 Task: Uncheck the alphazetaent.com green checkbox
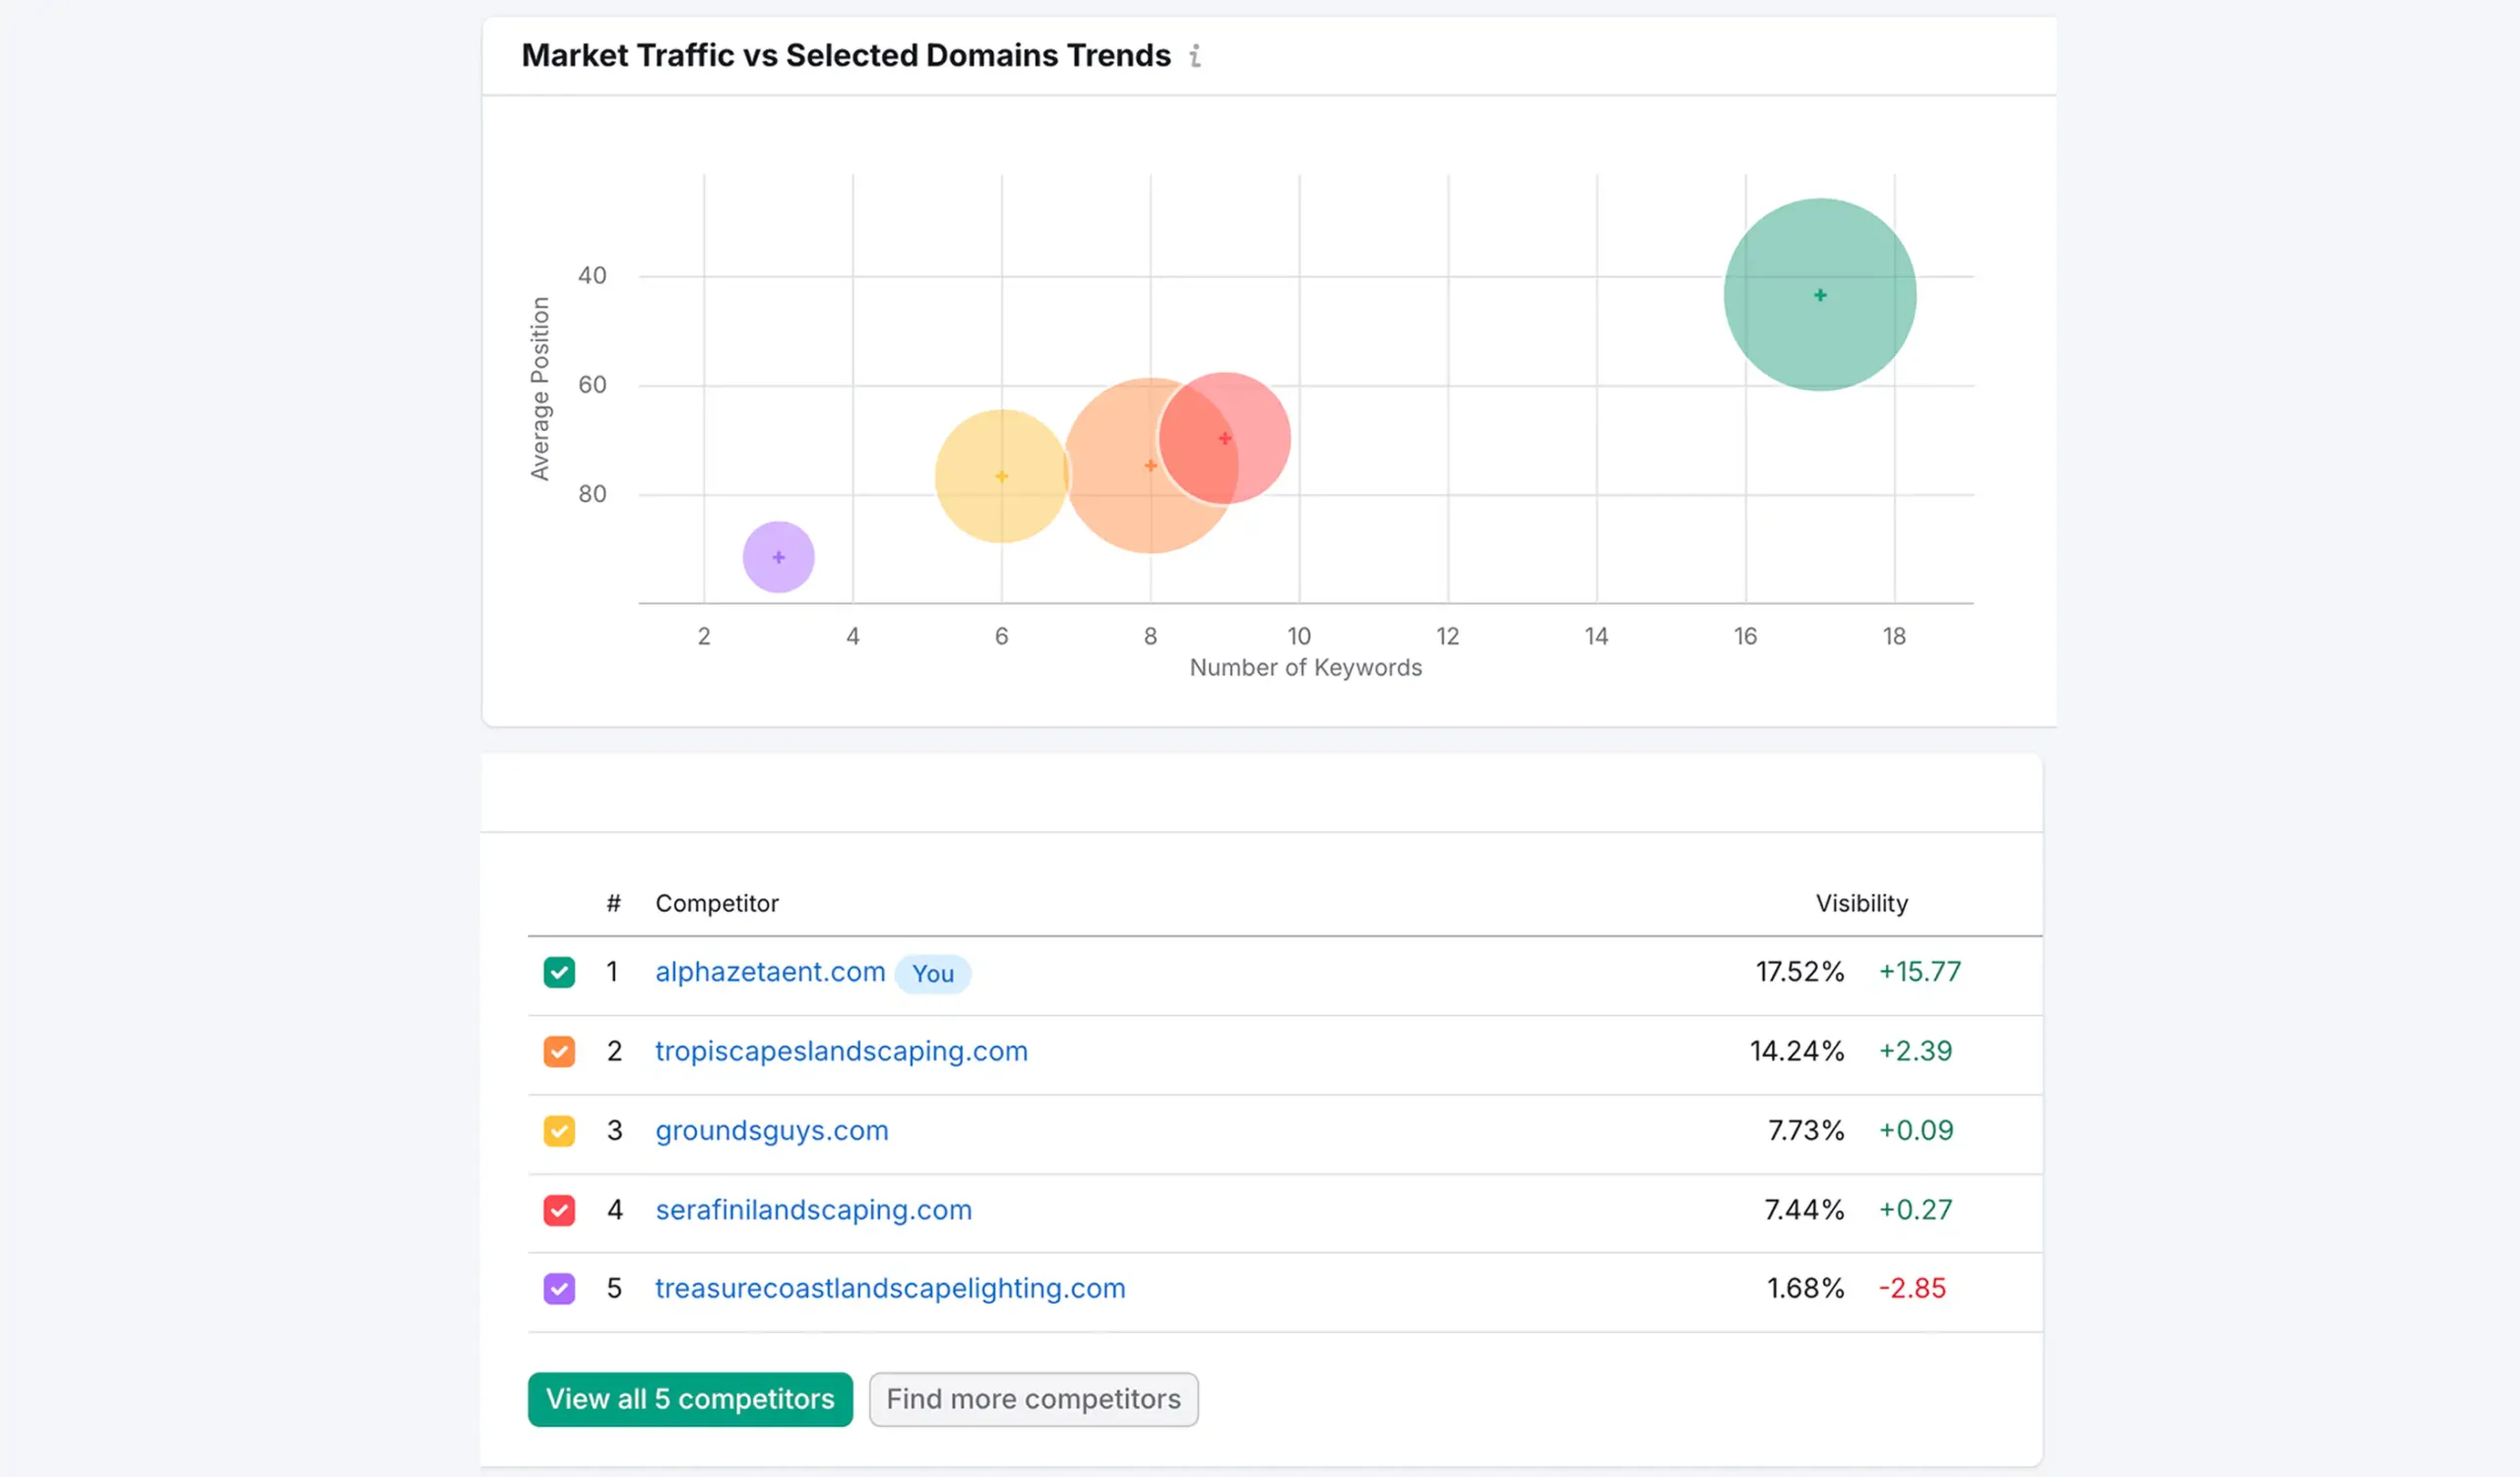coord(559,972)
